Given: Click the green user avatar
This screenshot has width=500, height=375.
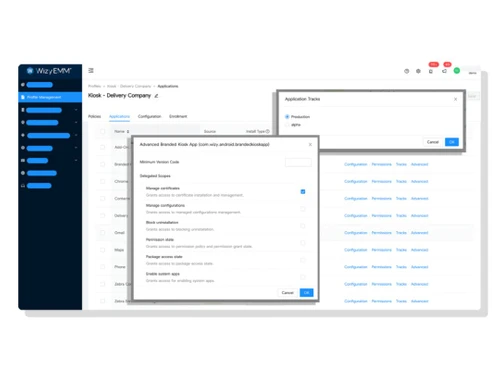Looking at the screenshot, I should pos(457,71).
